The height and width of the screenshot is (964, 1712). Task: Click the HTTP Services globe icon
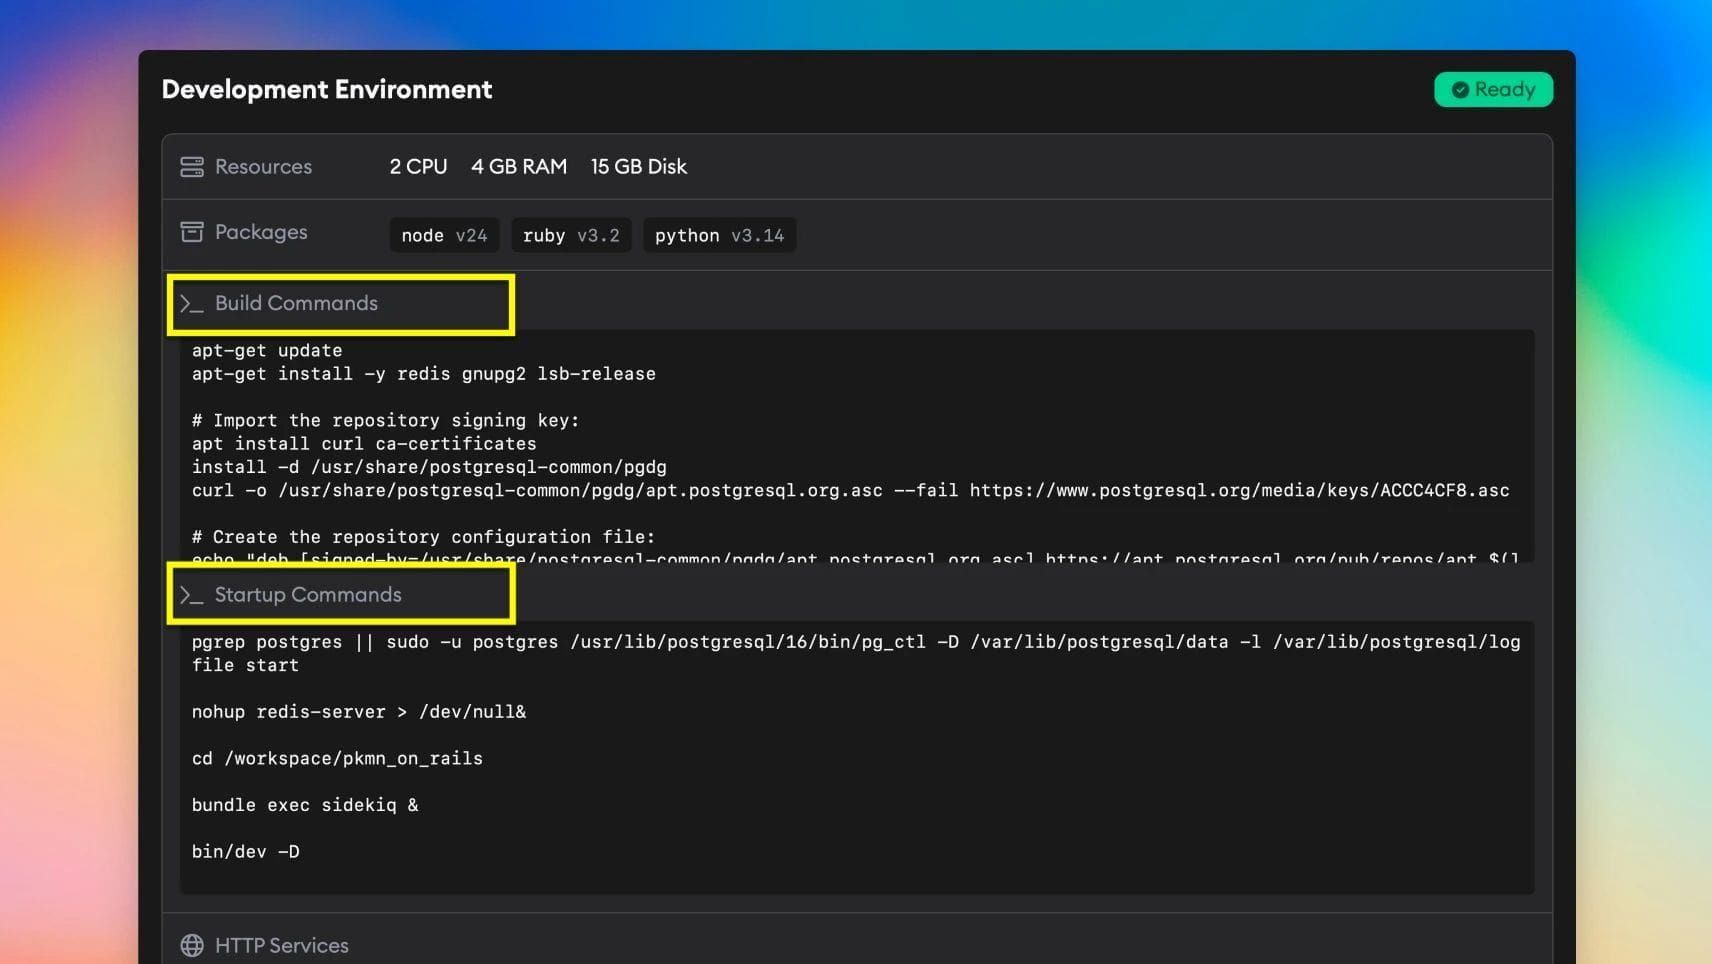pos(191,945)
